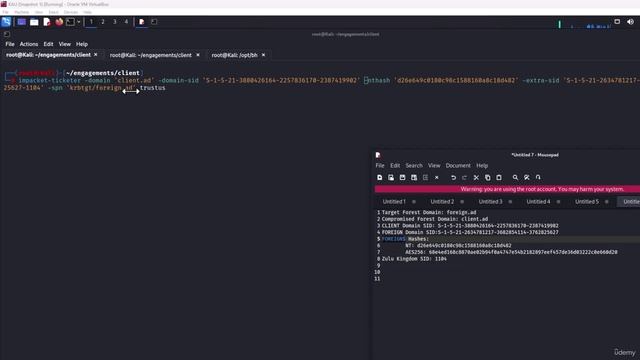Open Mousepad Help menu
This screenshot has height=360, width=640.
click(x=482, y=166)
